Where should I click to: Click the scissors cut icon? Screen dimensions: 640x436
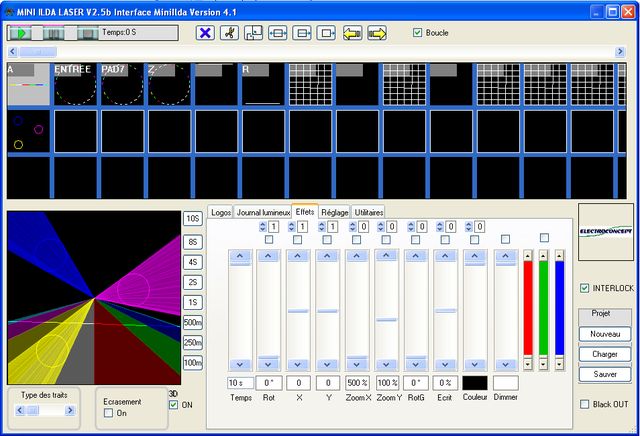[x=229, y=33]
